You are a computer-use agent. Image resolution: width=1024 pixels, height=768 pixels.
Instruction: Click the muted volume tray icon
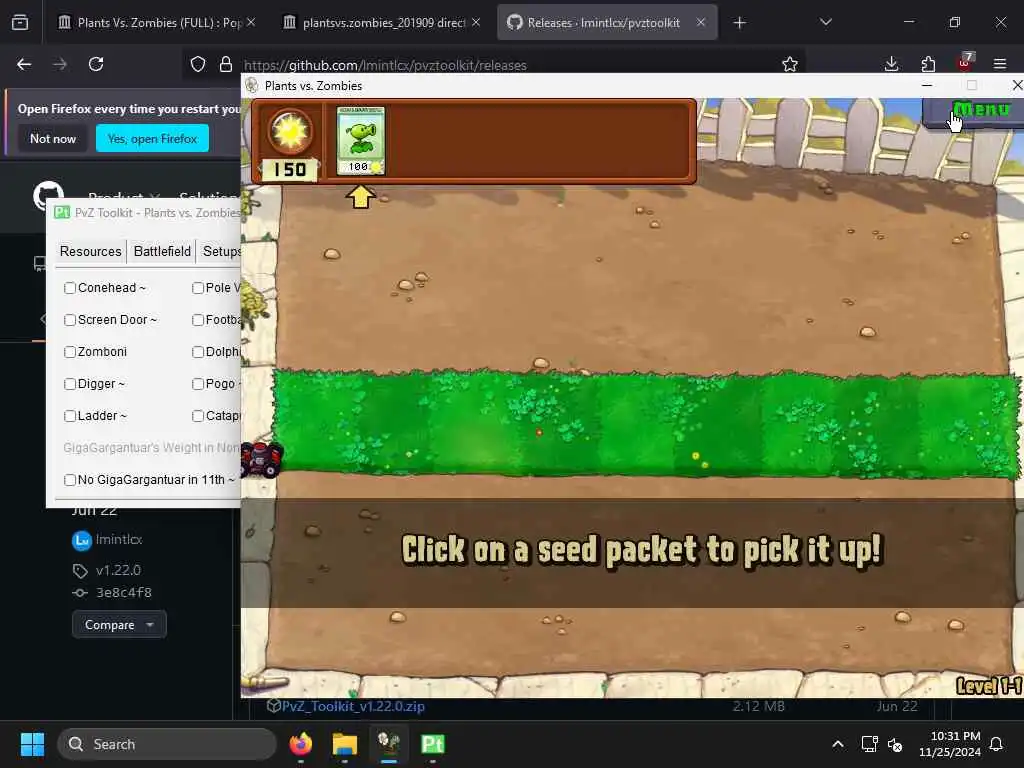[x=895, y=744]
